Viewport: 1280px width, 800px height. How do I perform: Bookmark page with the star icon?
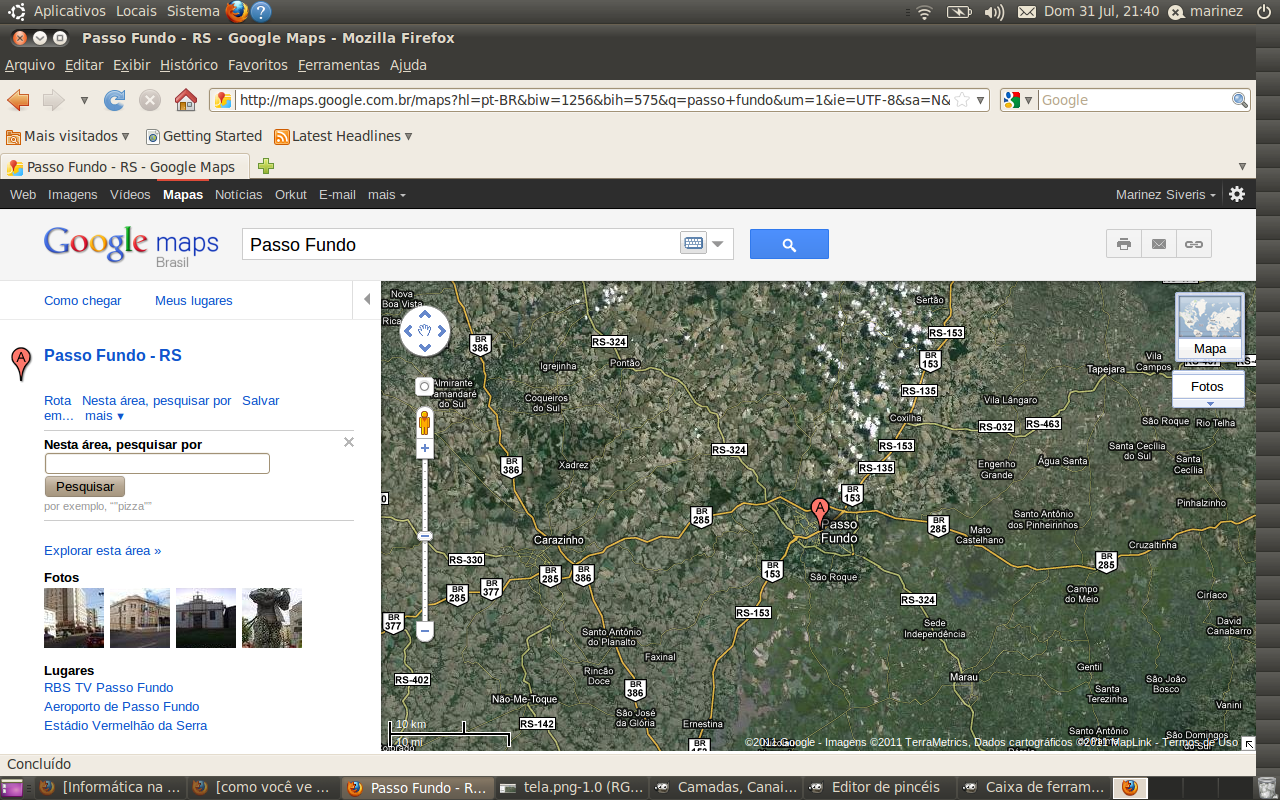pyautogui.click(x=962, y=100)
